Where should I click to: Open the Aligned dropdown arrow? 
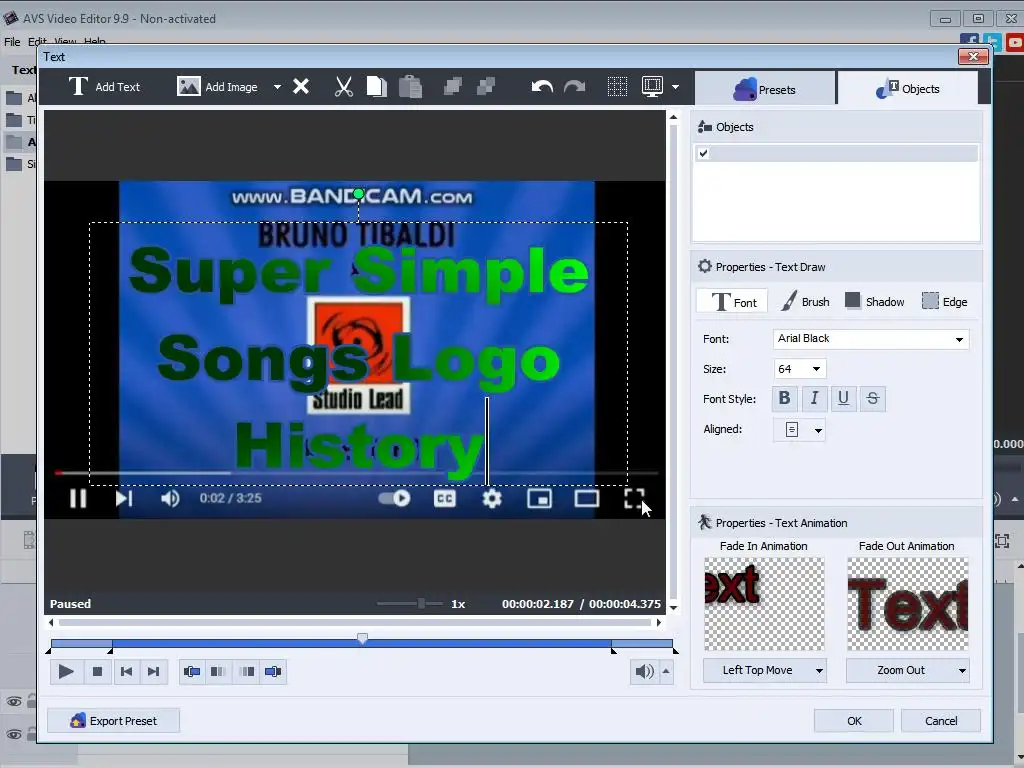818,430
